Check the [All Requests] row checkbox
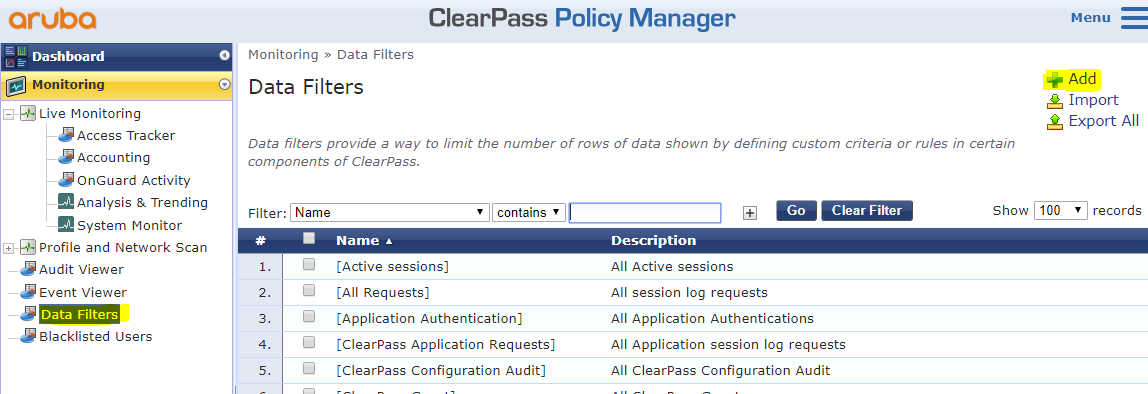This screenshot has width=1148, height=394. pos(309,290)
